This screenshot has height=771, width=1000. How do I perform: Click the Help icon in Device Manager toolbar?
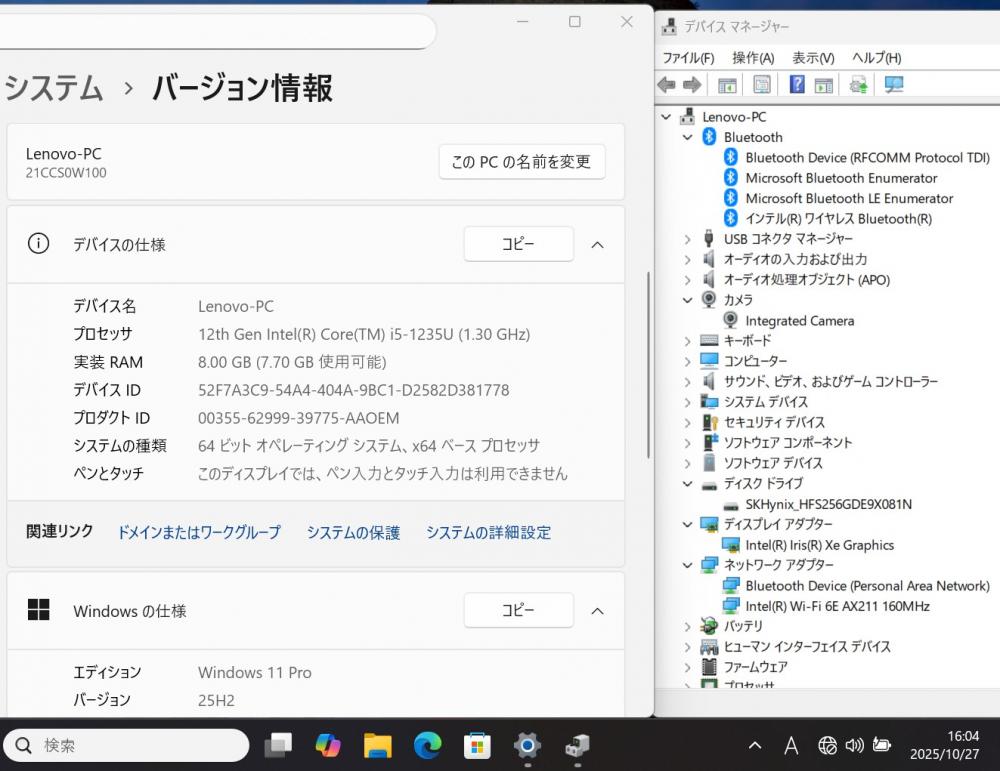pos(797,85)
